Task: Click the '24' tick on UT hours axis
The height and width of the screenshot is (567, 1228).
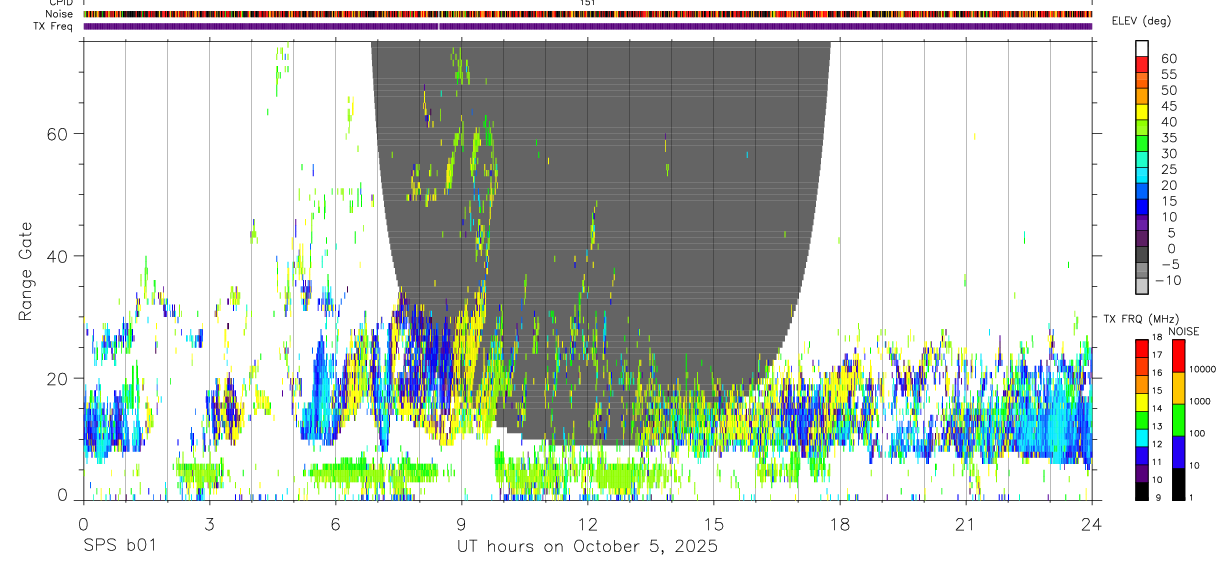Action: pyautogui.click(x=1092, y=523)
